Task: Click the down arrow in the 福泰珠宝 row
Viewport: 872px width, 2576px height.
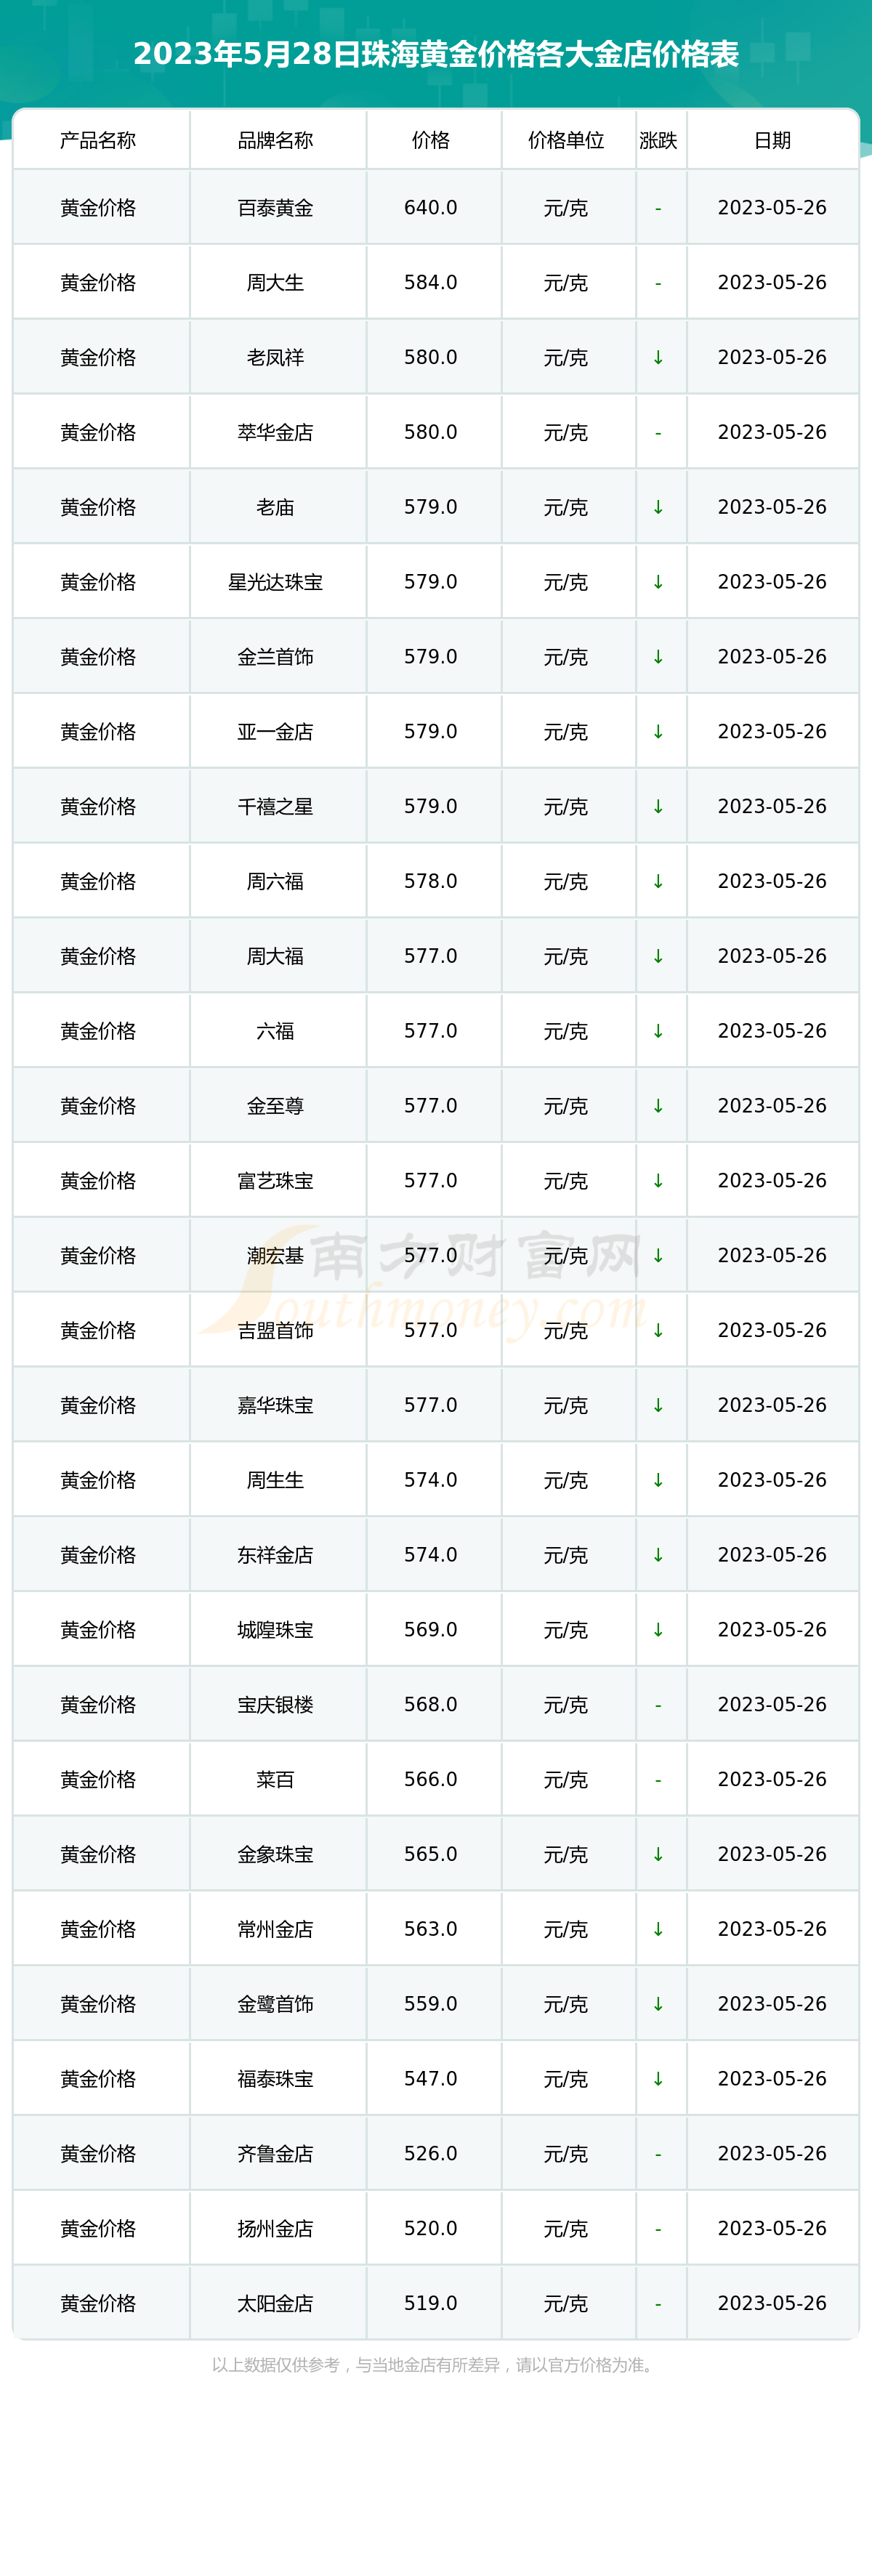Action: [658, 2079]
